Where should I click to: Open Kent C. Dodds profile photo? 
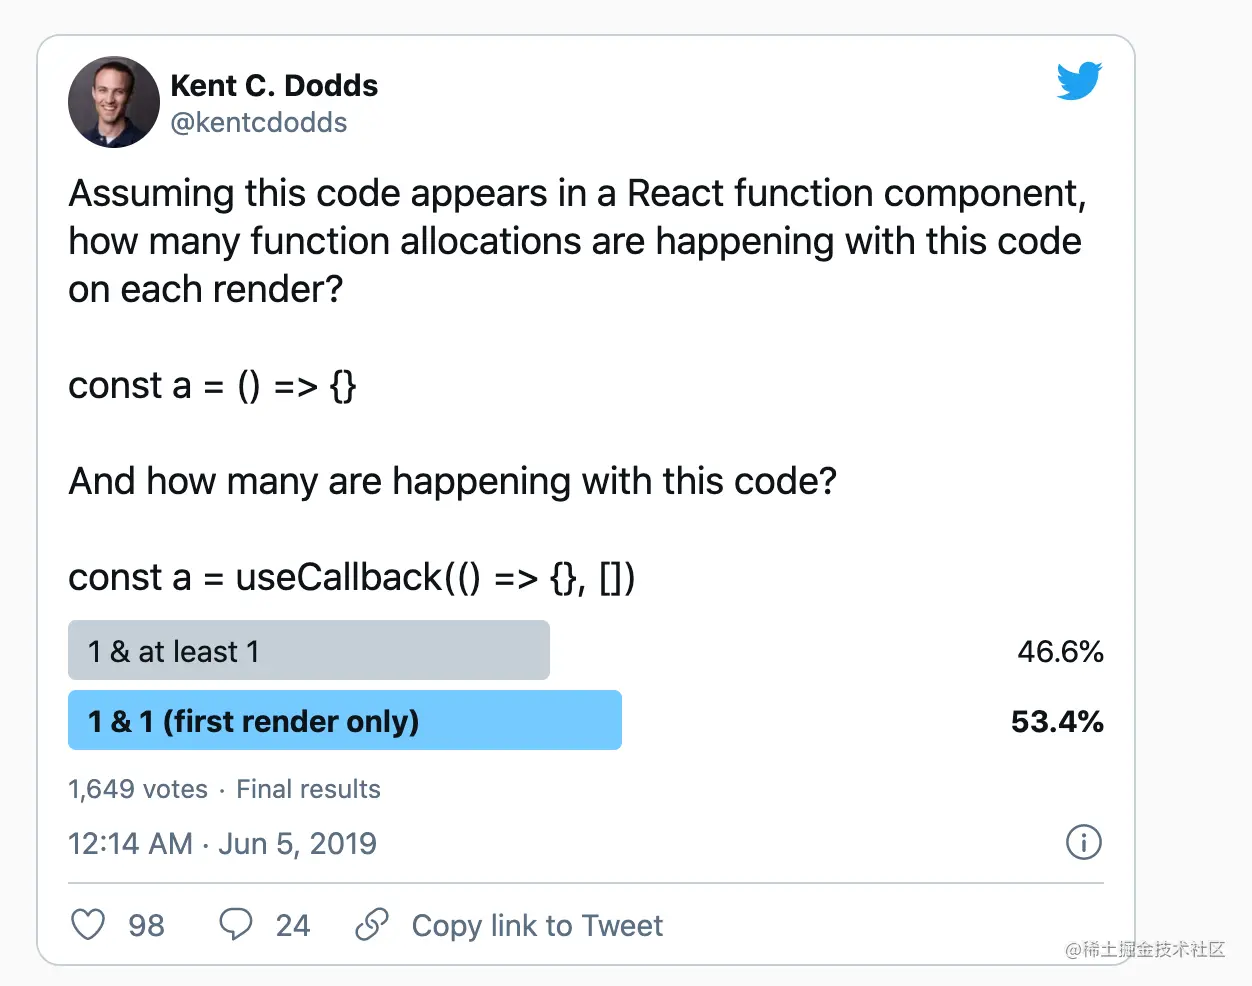(x=114, y=102)
